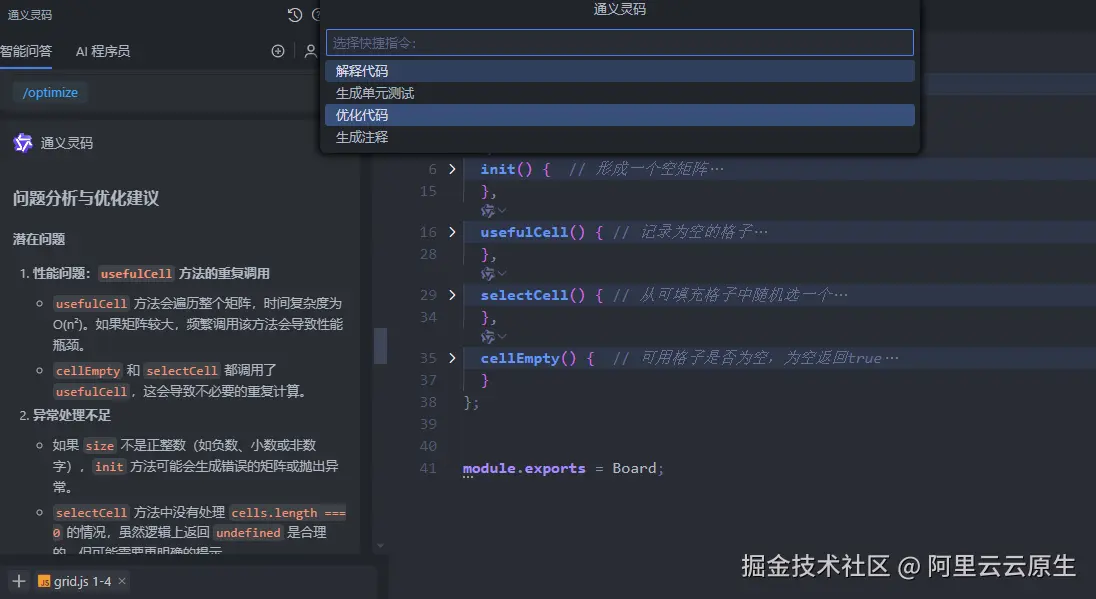Start a new chat with the plus-circle icon
Image resolution: width=1096 pixels, height=599 pixels.
click(278, 51)
